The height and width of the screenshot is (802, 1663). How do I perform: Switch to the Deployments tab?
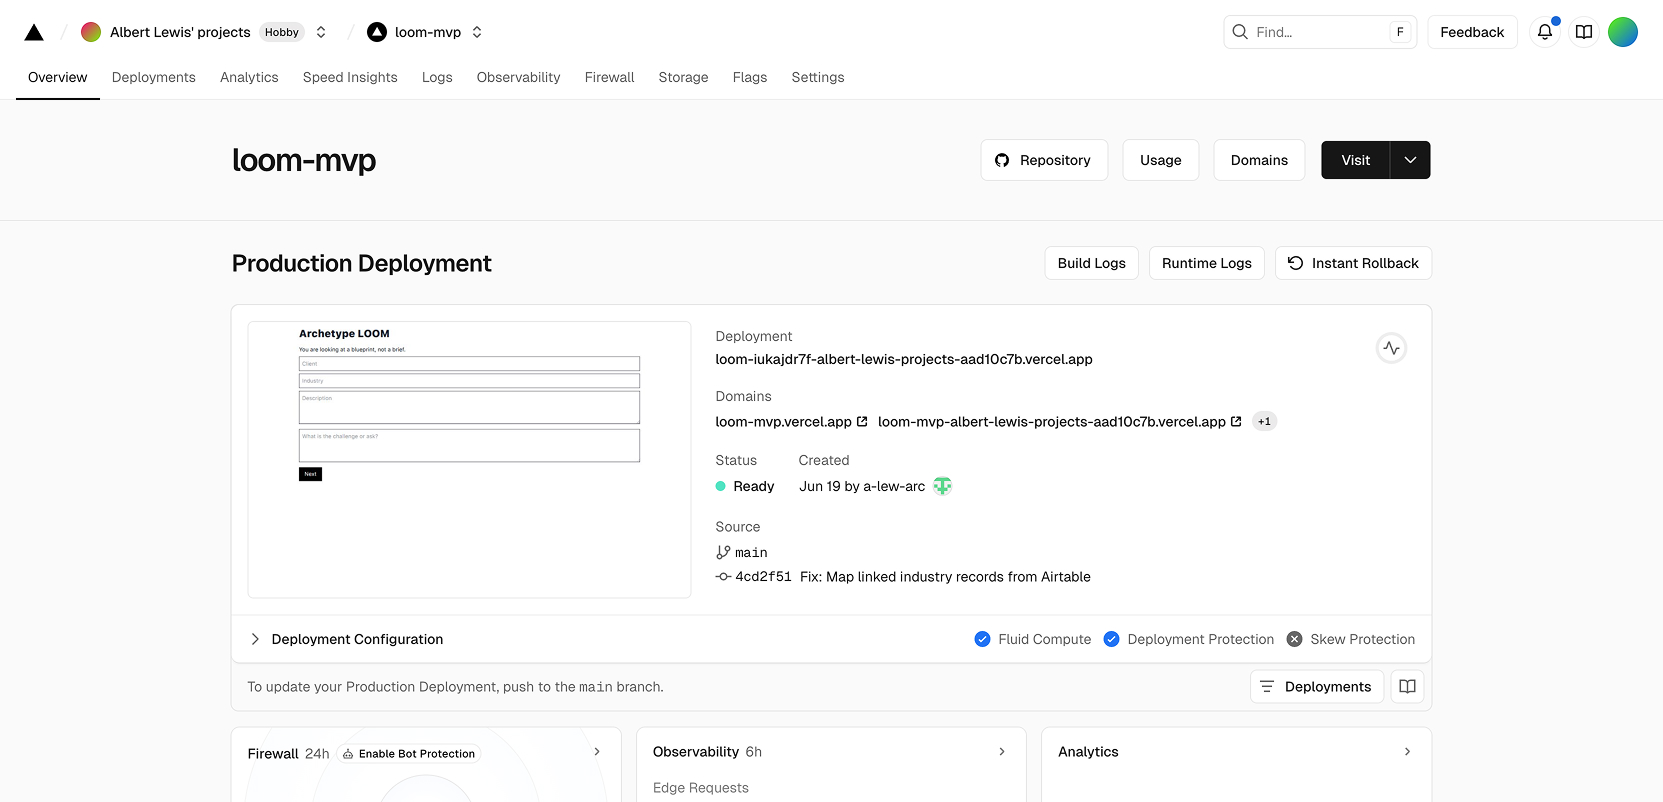tap(154, 77)
